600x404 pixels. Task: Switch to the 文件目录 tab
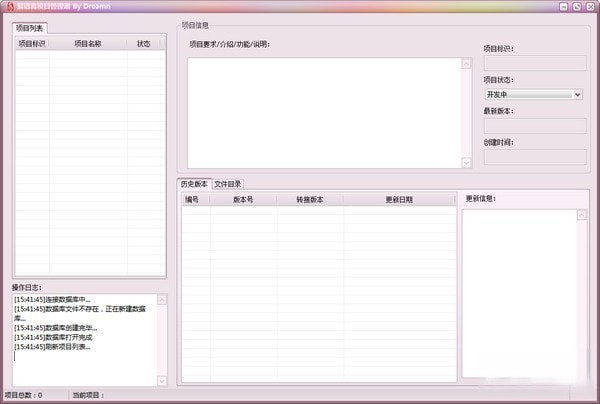tap(228, 184)
